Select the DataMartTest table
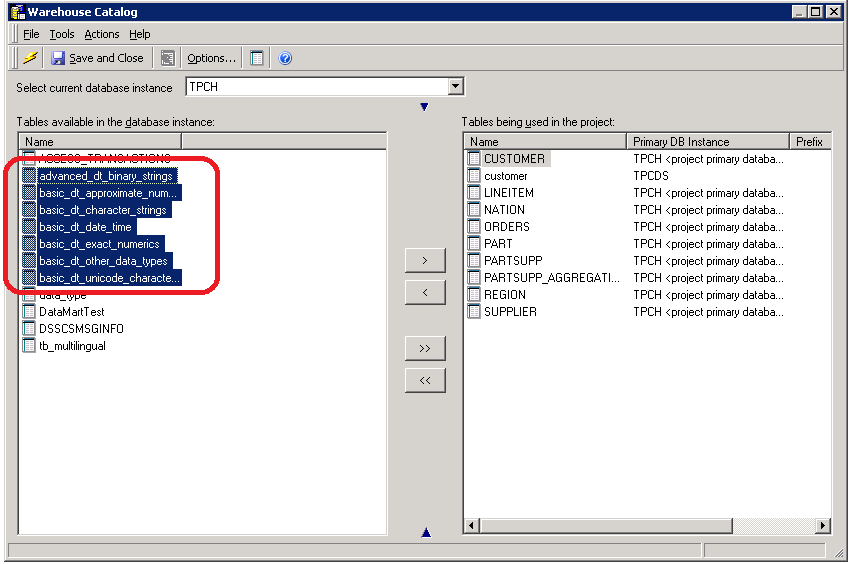This screenshot has width=849, height=564. (71, 312)
